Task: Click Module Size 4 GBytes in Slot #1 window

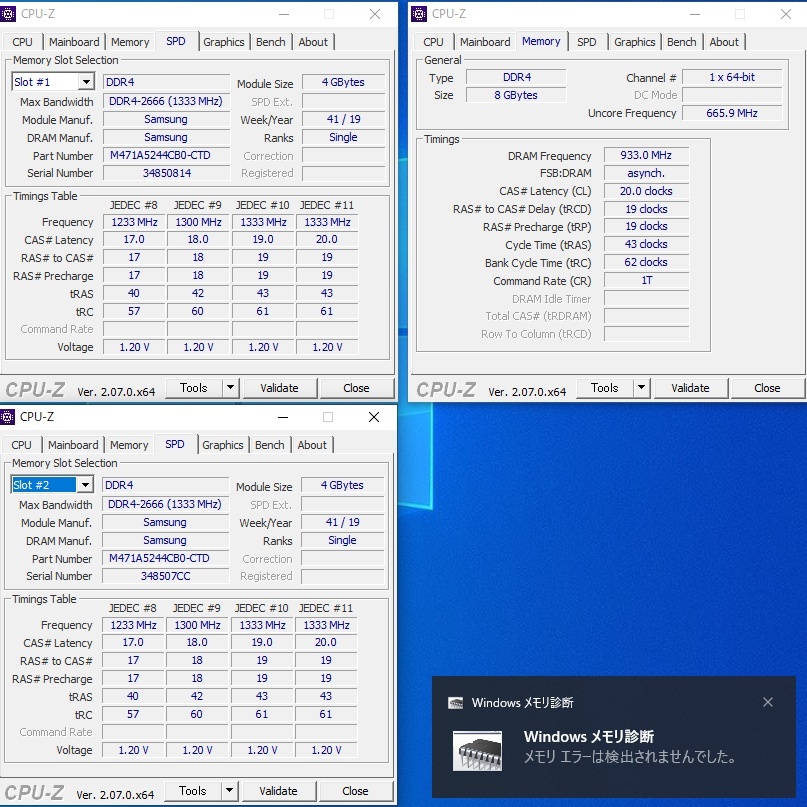Action: pos(343,82)
